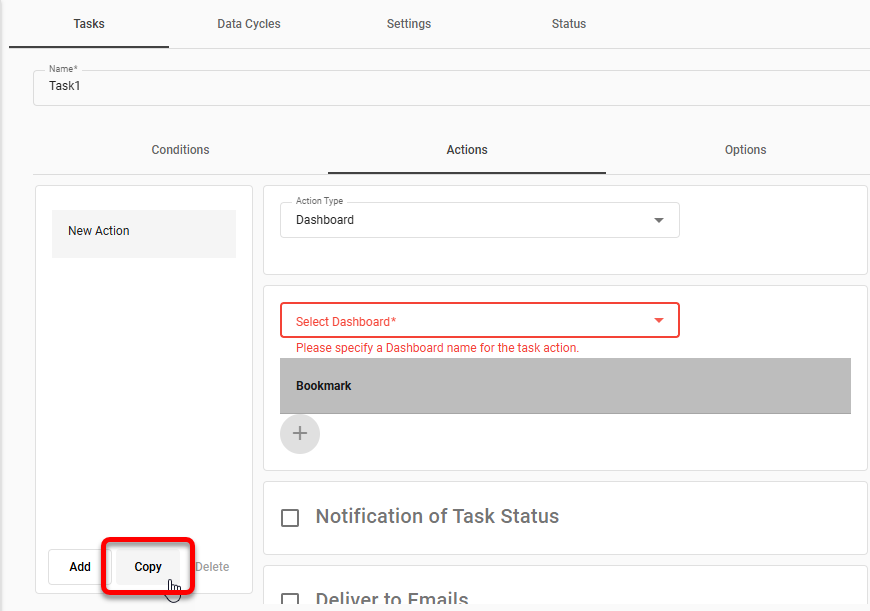Check the Deliver to Emails checkbox
Screen dimensions: 870x611
[x=290, y=598]
